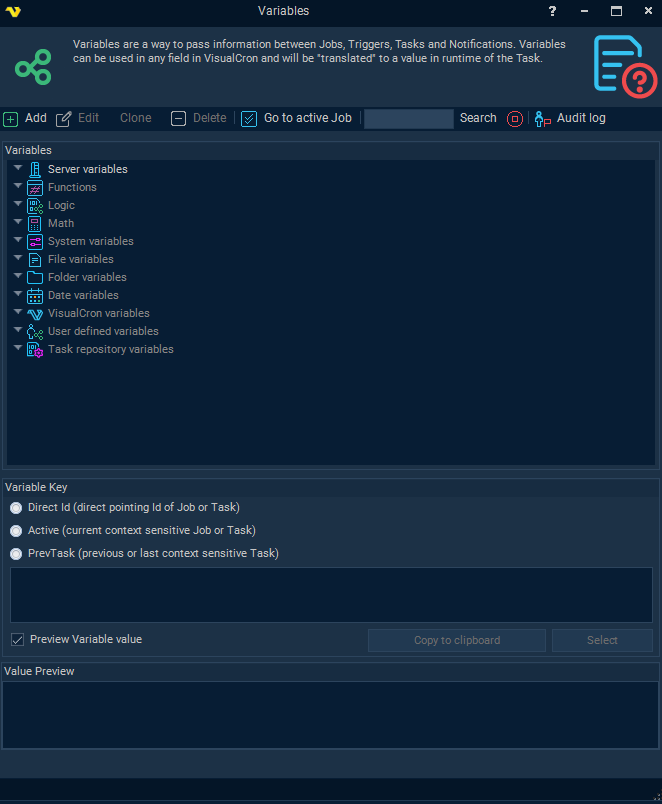Click the Edit pencil icon
662x804 pixels.
coord(64,119)
